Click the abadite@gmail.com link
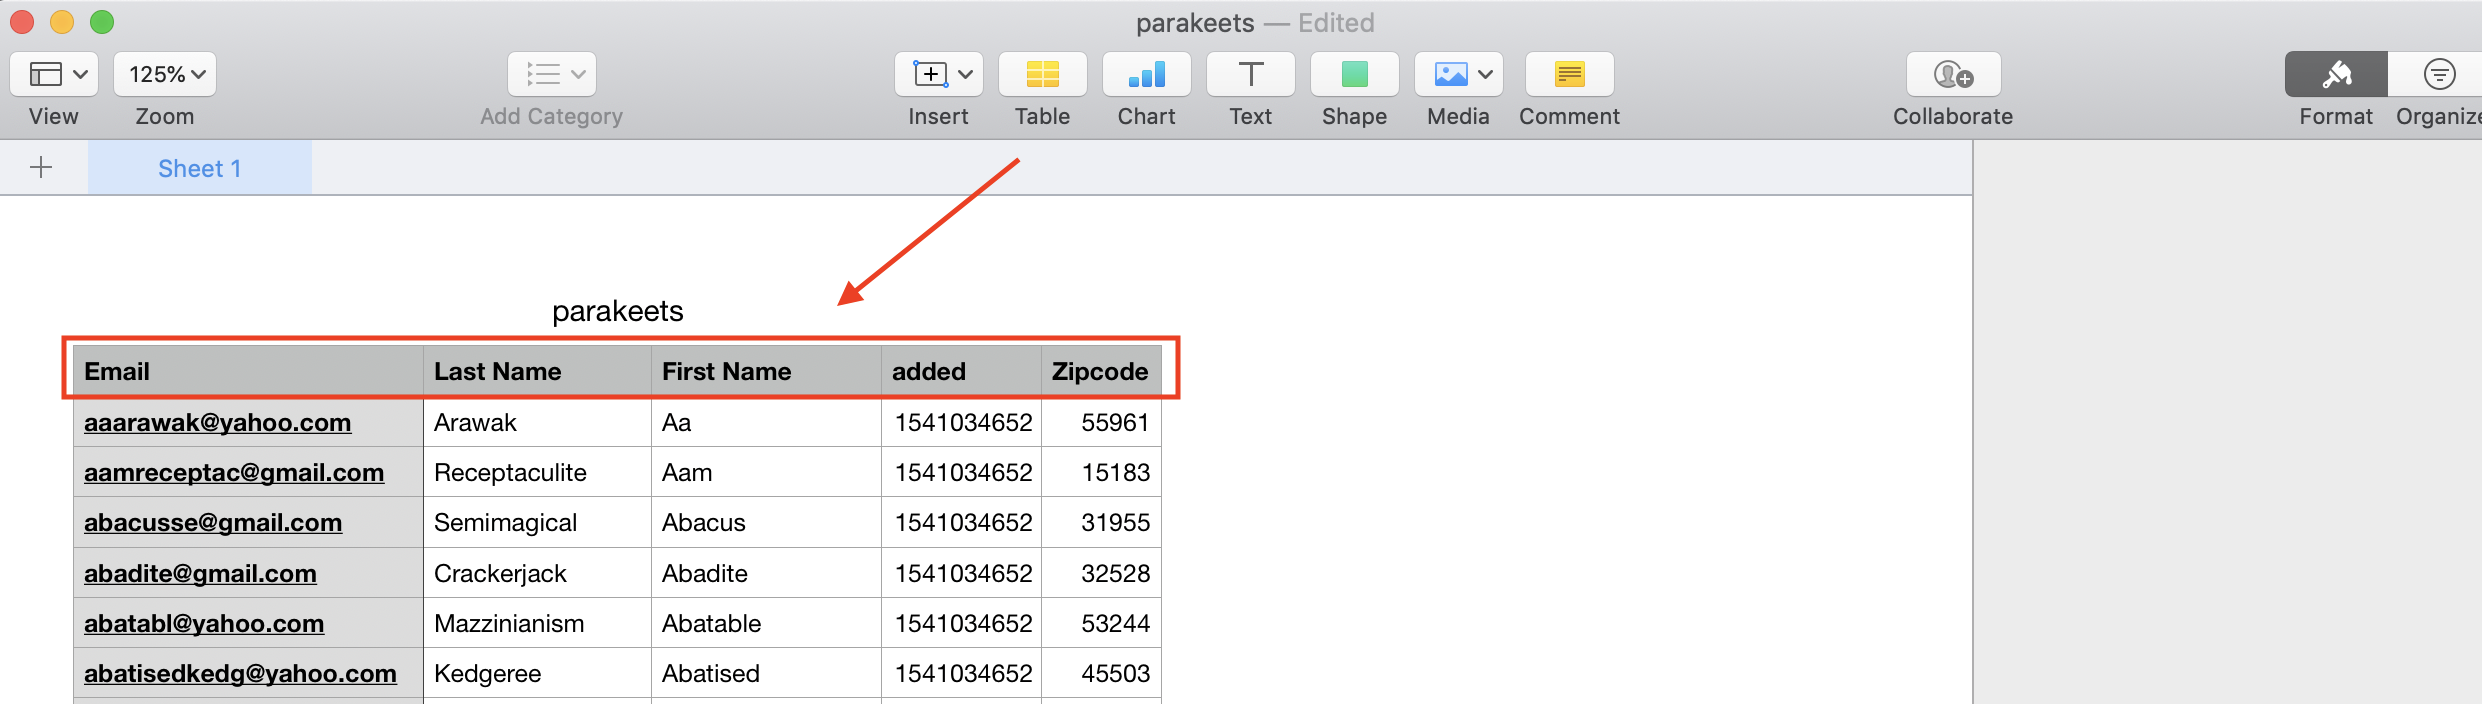The height and width of the screenshot is (704, 2482). pyautogui.click(x=200, y=574)
